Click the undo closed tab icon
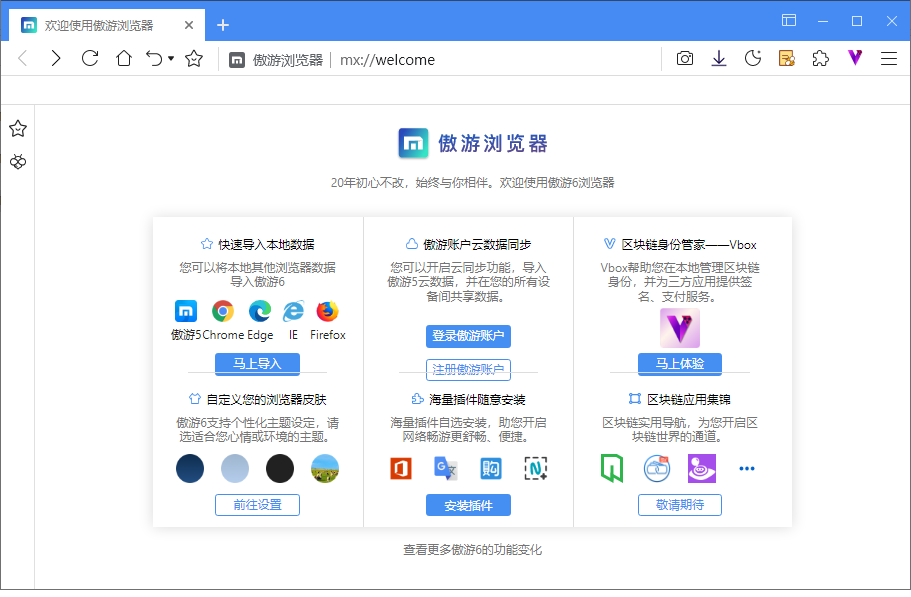This screenshot has height=597, width=911. [154, 59]
